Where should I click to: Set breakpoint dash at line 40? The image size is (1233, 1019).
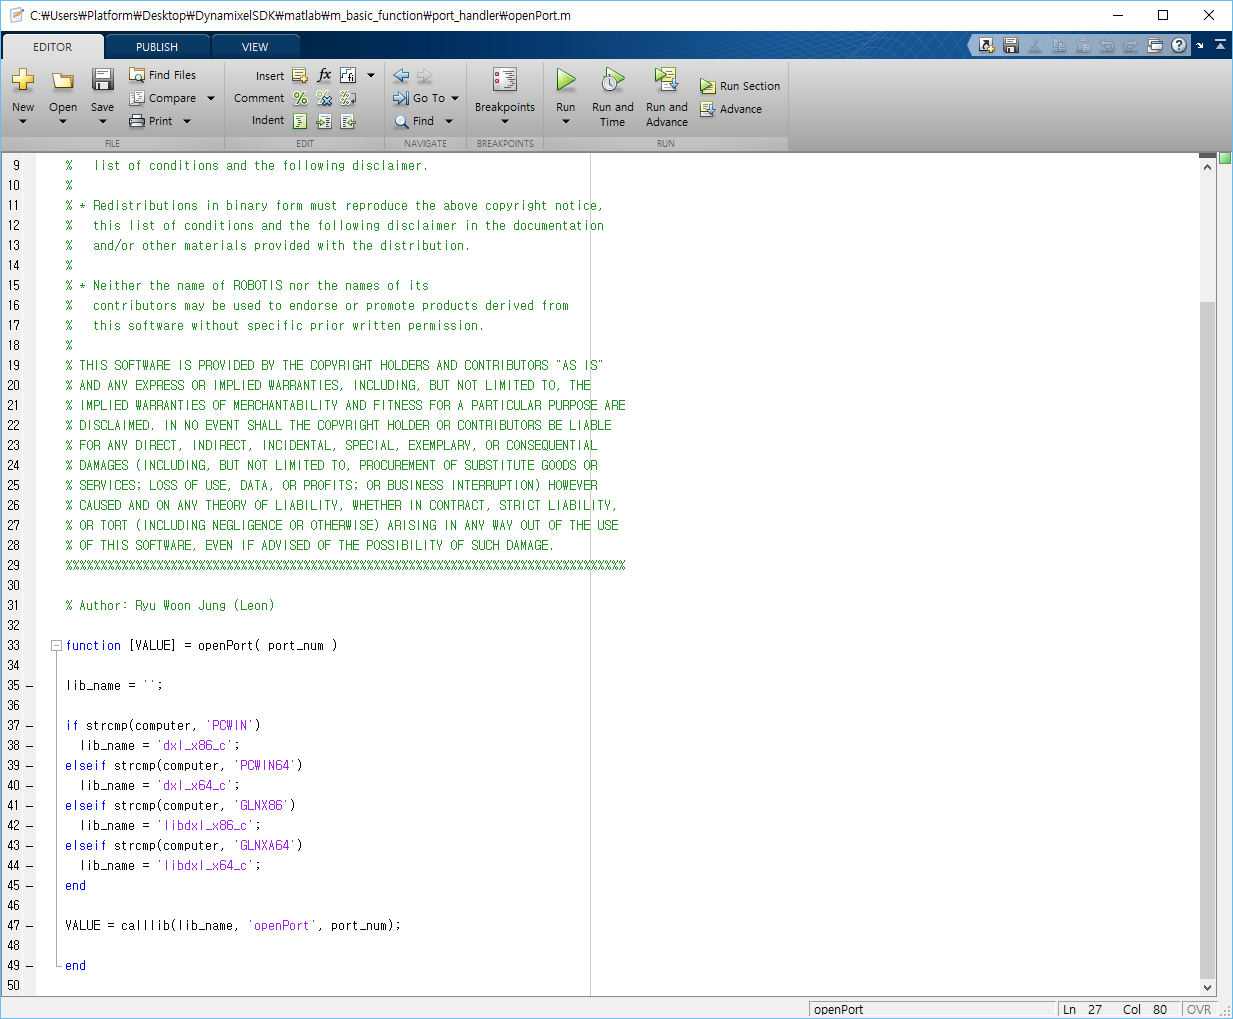(x=29, y=786)
